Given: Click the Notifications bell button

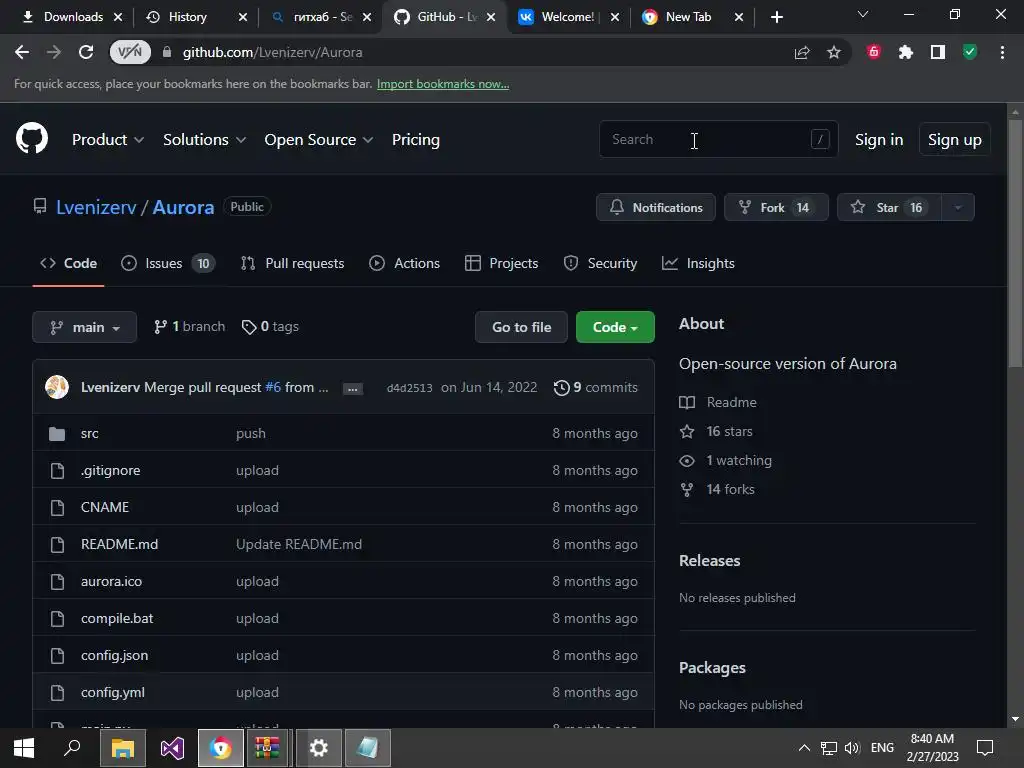Looking at the screenshot, I should (656, 207).
